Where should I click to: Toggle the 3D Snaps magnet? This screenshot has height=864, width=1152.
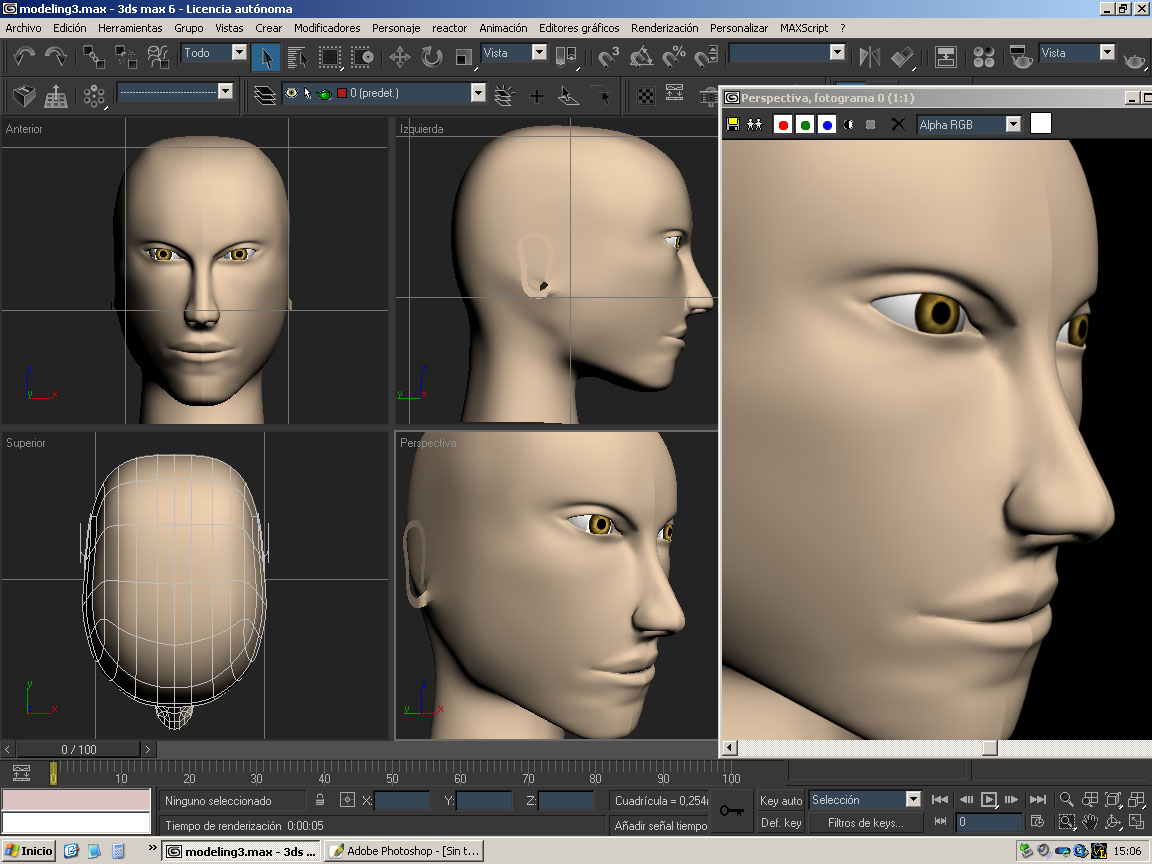click(x=608, y=57)
